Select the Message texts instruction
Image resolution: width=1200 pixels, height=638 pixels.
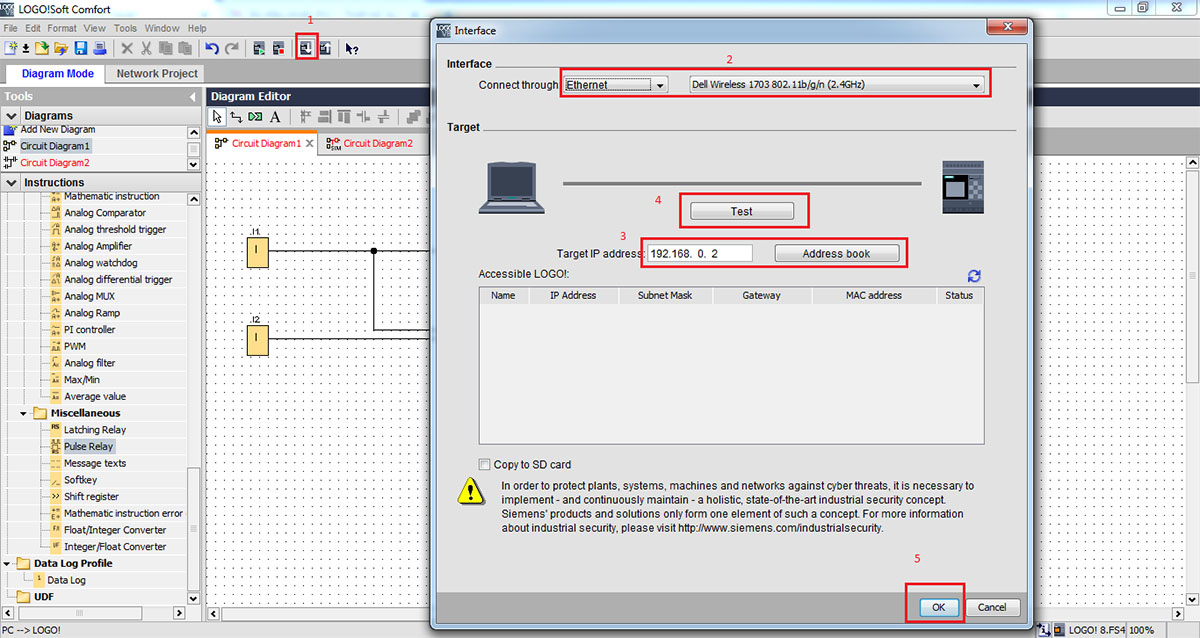[95, 463]
